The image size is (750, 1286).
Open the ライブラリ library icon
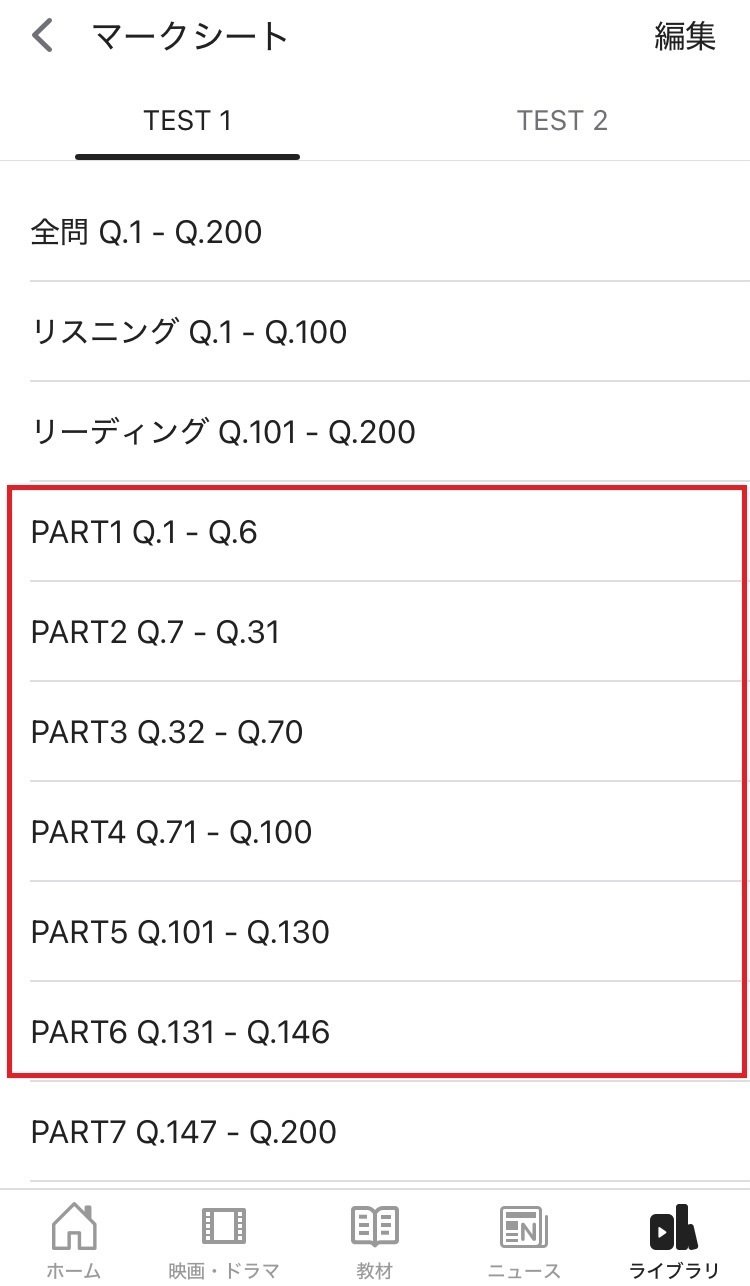click(674, 1226)
